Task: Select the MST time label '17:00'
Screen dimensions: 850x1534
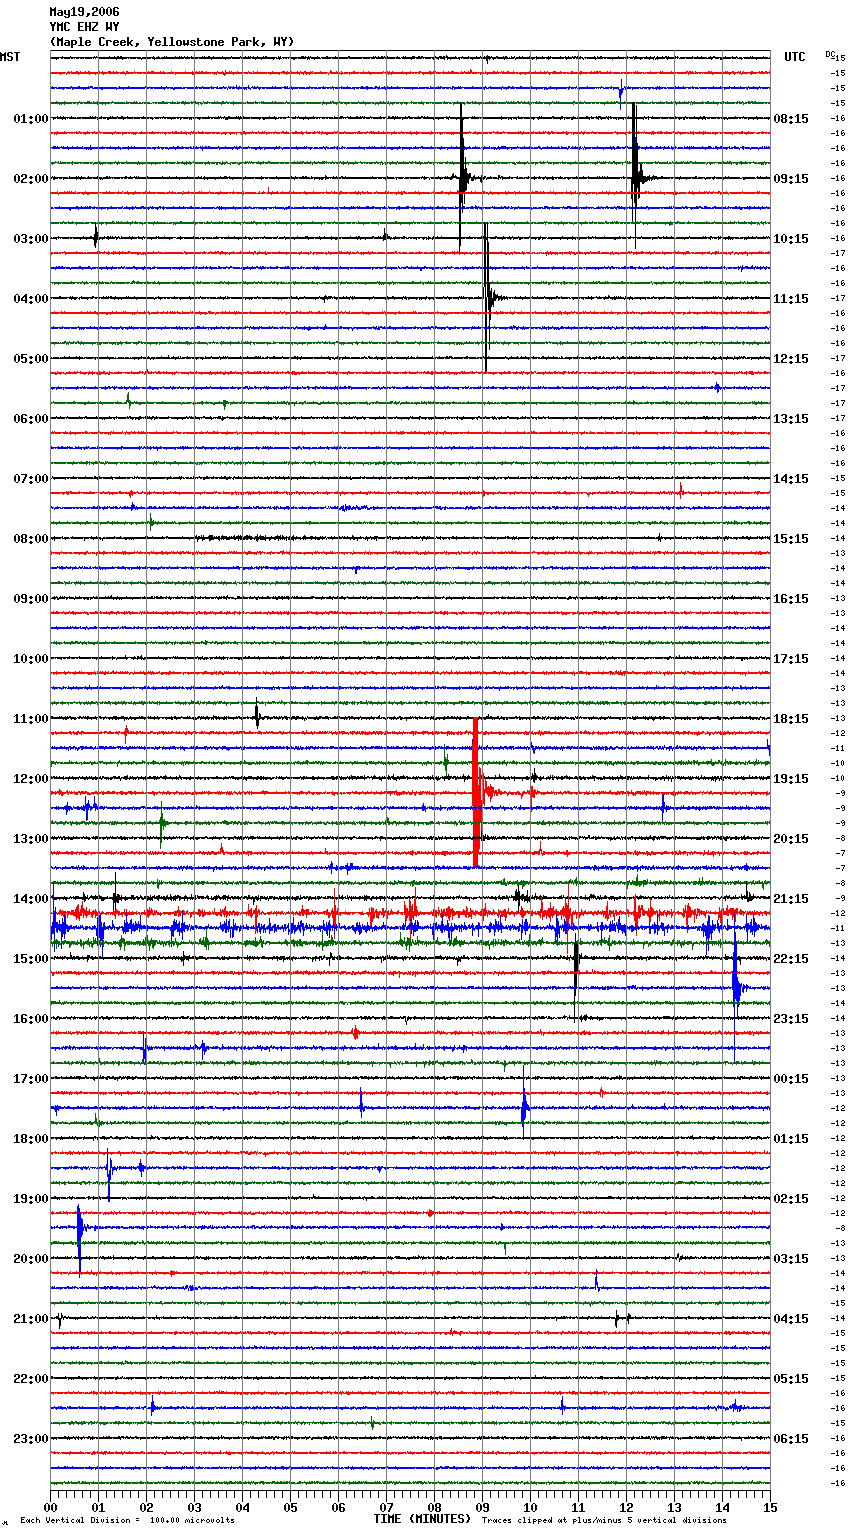Action: click(x=31, y=1079)
